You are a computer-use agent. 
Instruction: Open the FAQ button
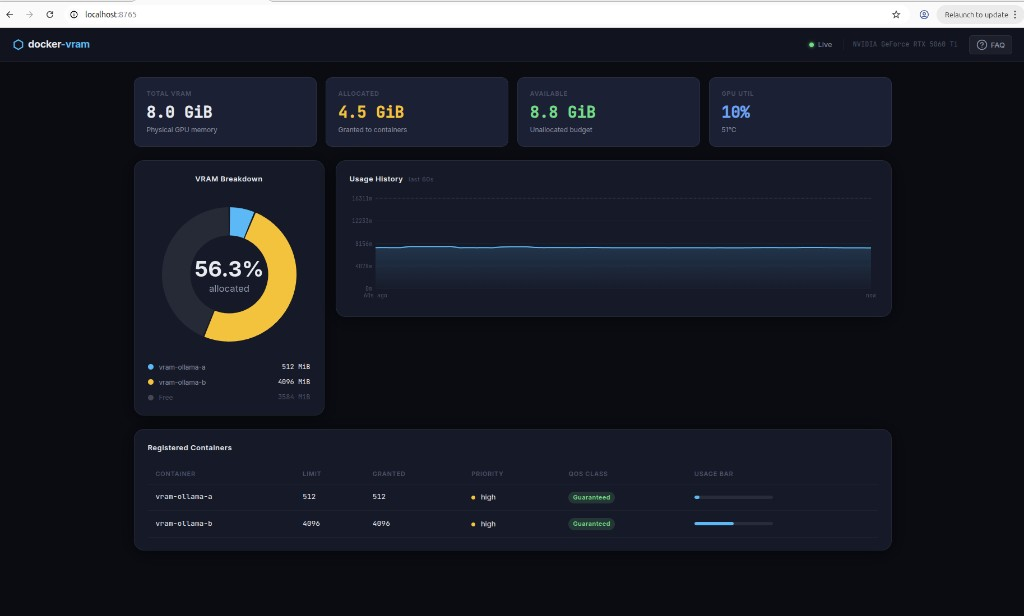[990, 44]
